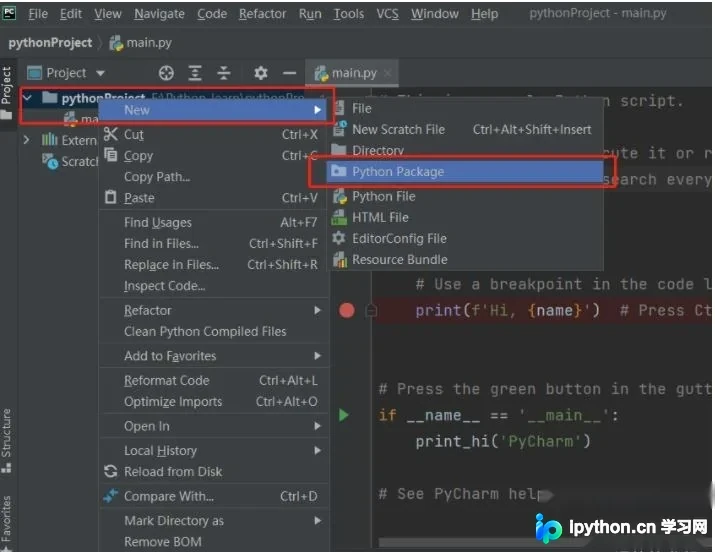Select Inspect Code... entry
Image resolution: width=715 pixels, height=552 pixels.
tap(213, 285)
